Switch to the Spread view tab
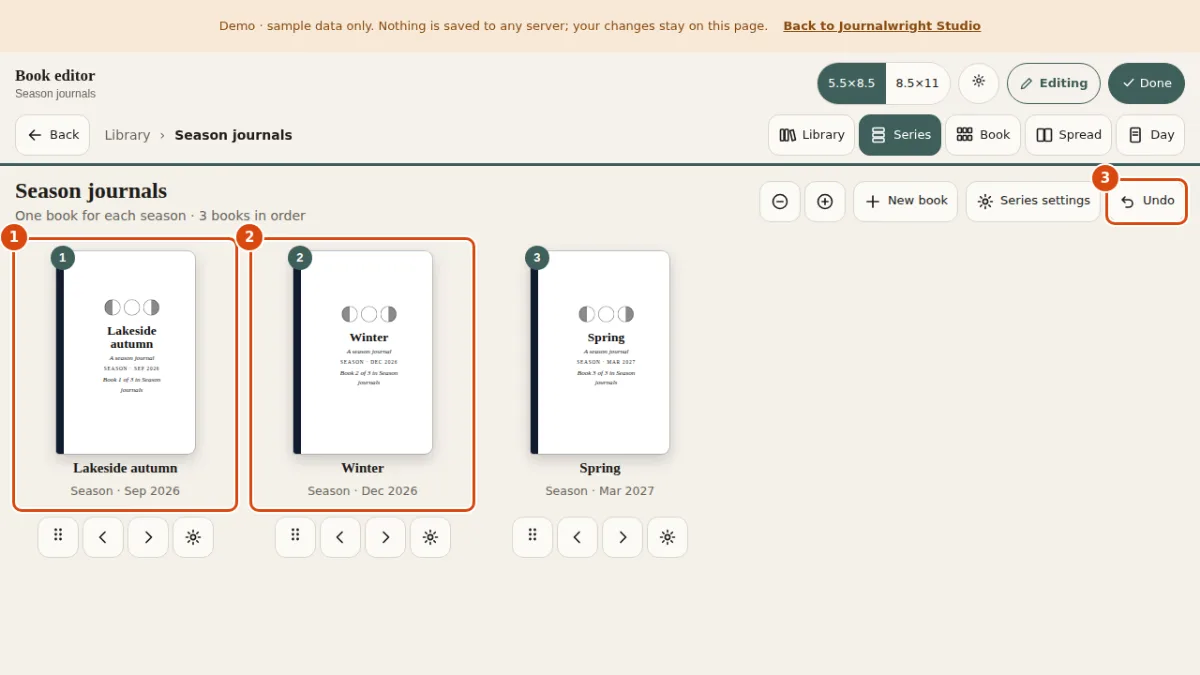The height and width of the screenshot is (675, 1200). (1068, 135)
